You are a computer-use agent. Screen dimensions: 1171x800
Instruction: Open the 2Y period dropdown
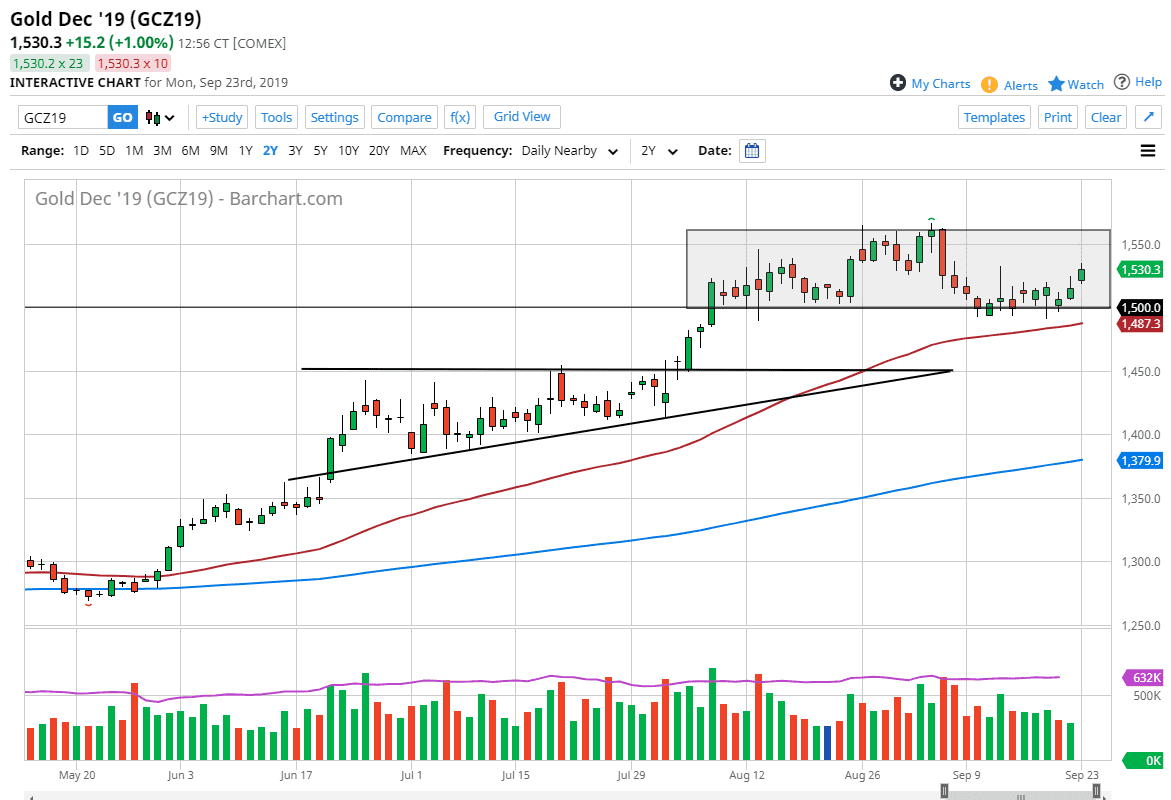pyautogui.click(x=660, y=151)
